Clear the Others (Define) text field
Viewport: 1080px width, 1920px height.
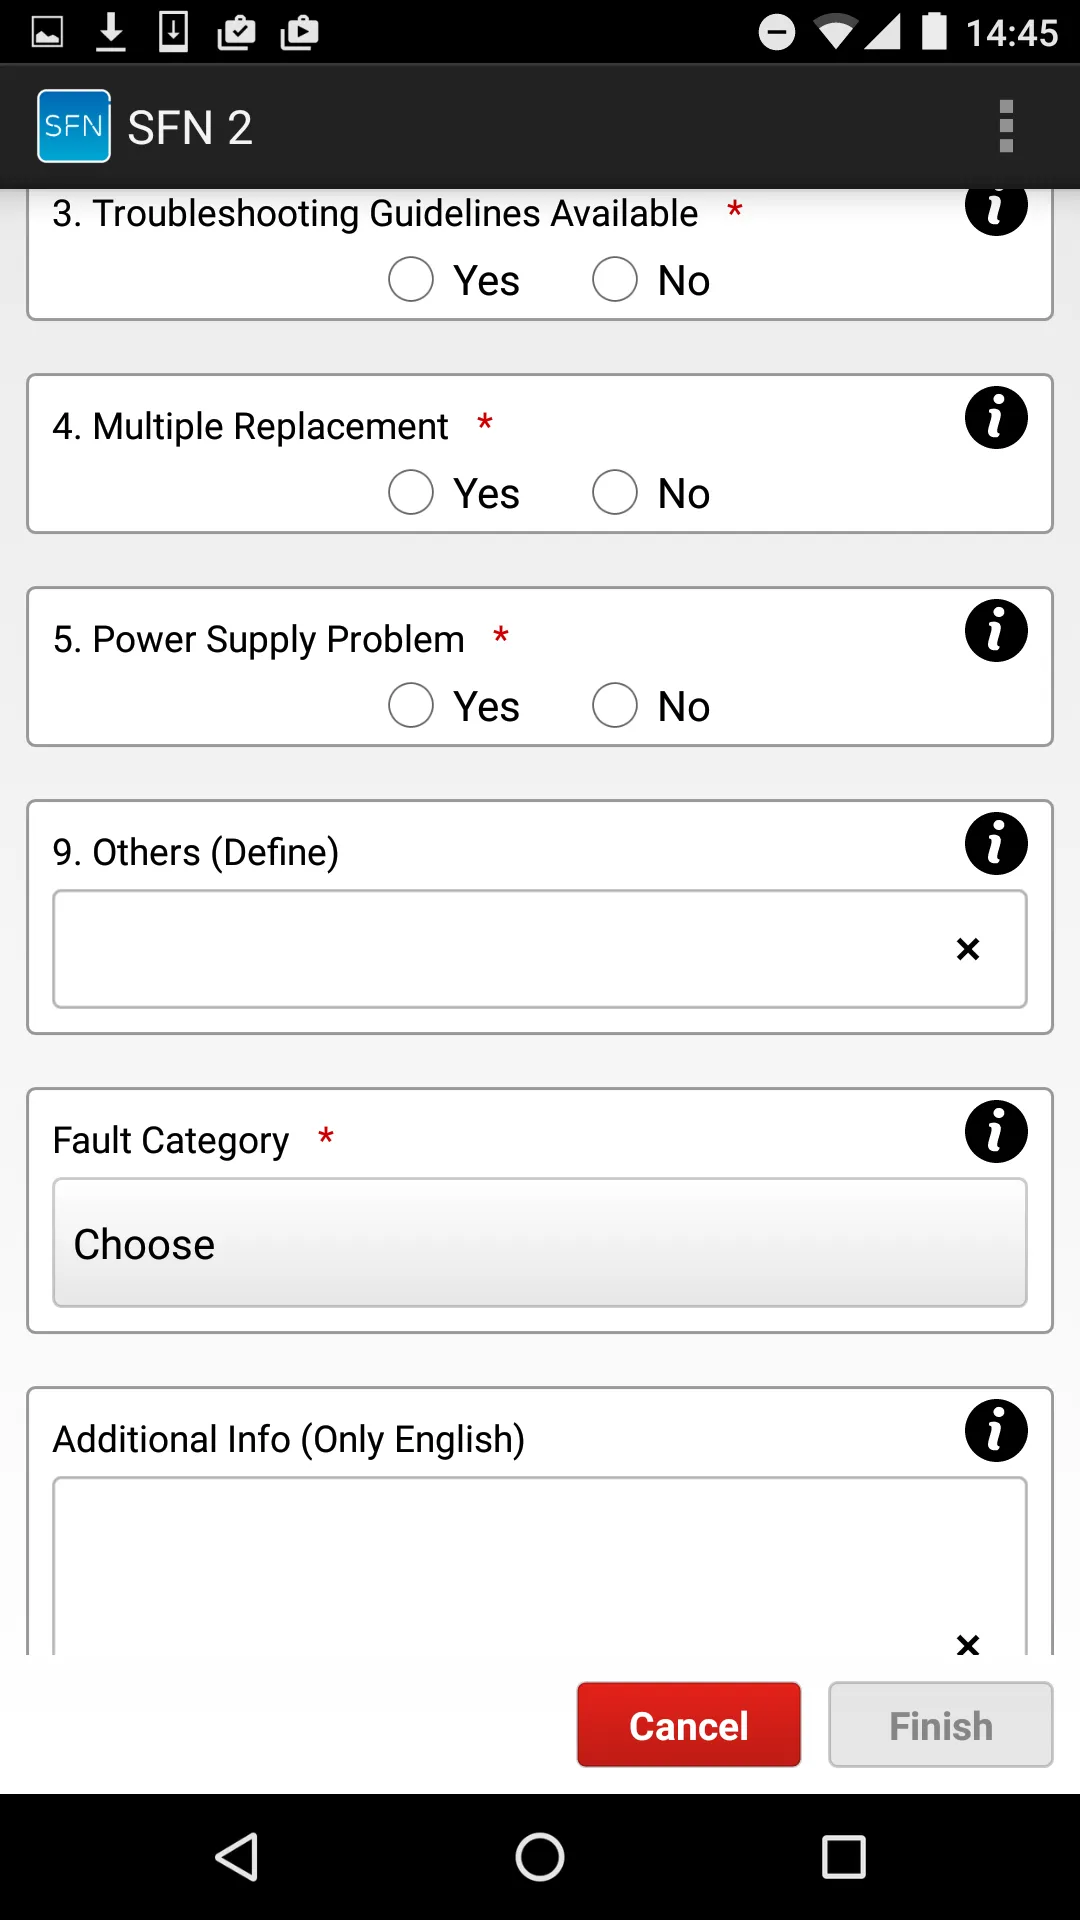click(x=967, y=949)
